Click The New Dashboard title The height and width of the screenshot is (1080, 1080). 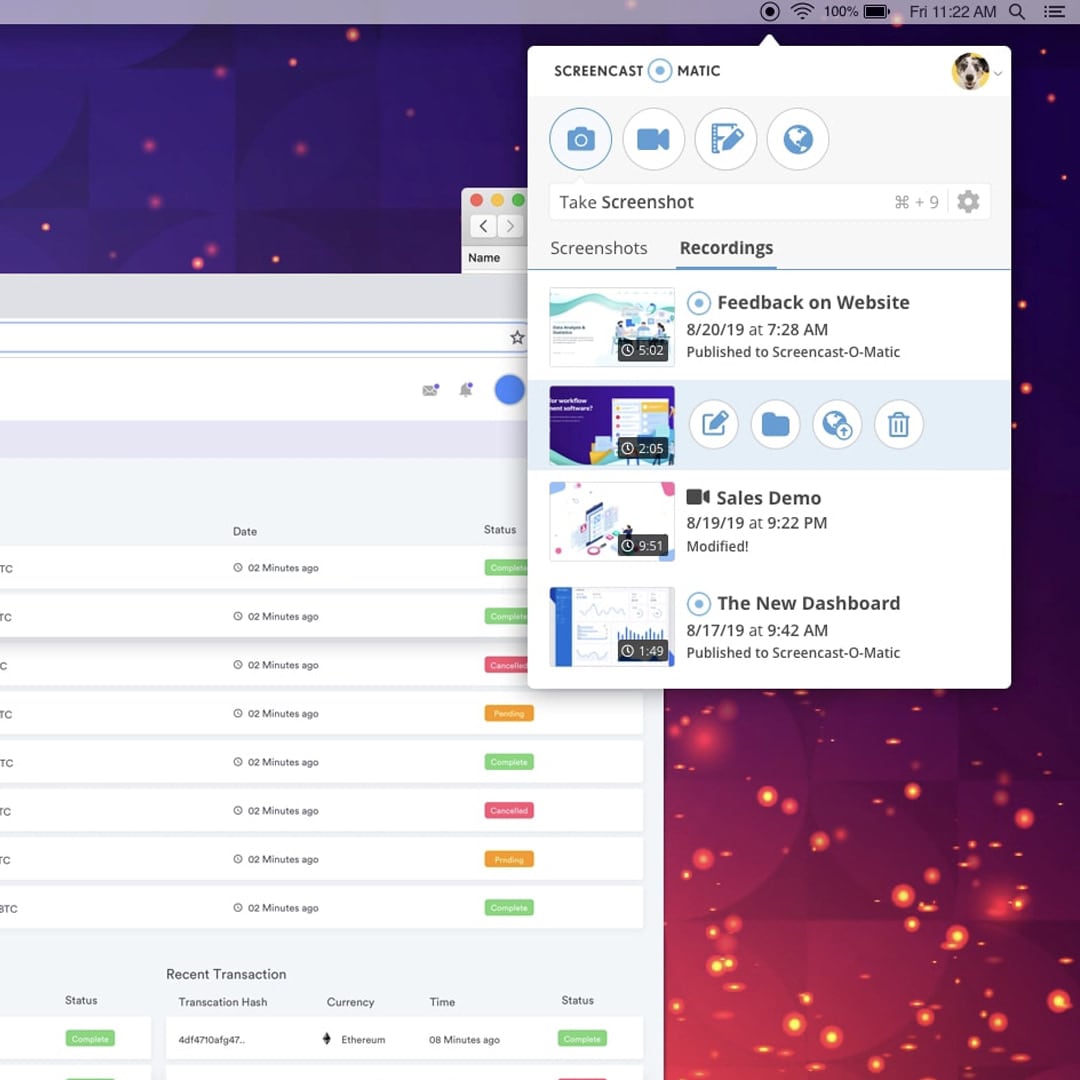pyautogui.click(x=808, y=603)
